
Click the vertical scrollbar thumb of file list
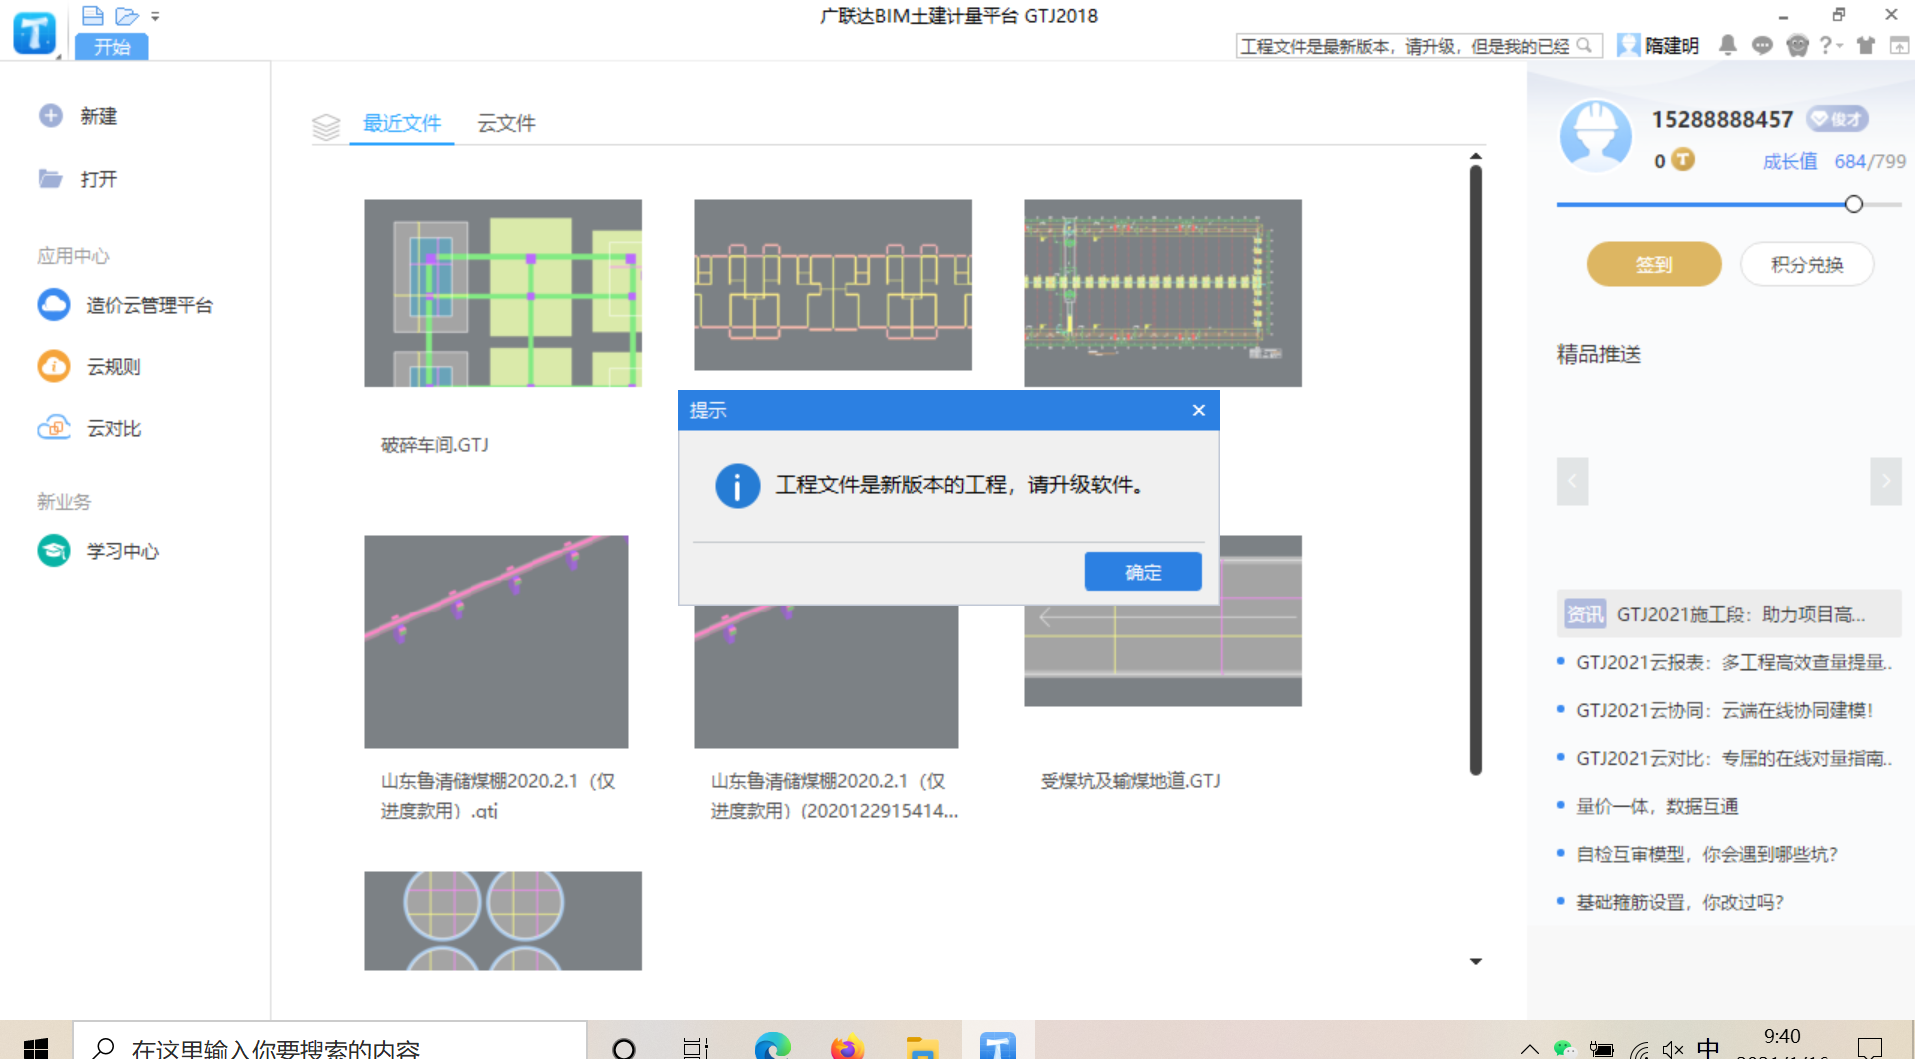click(x=1475, y=470)
